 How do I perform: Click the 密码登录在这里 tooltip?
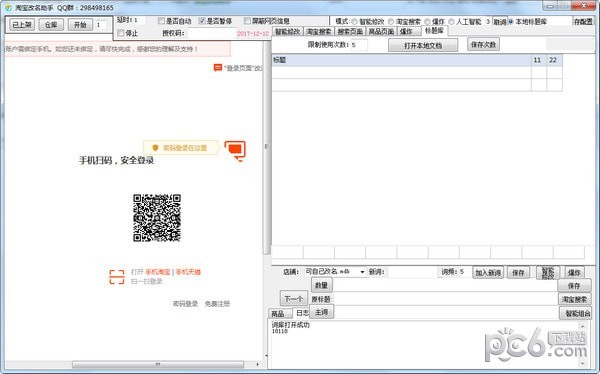[x=181, y=148]
